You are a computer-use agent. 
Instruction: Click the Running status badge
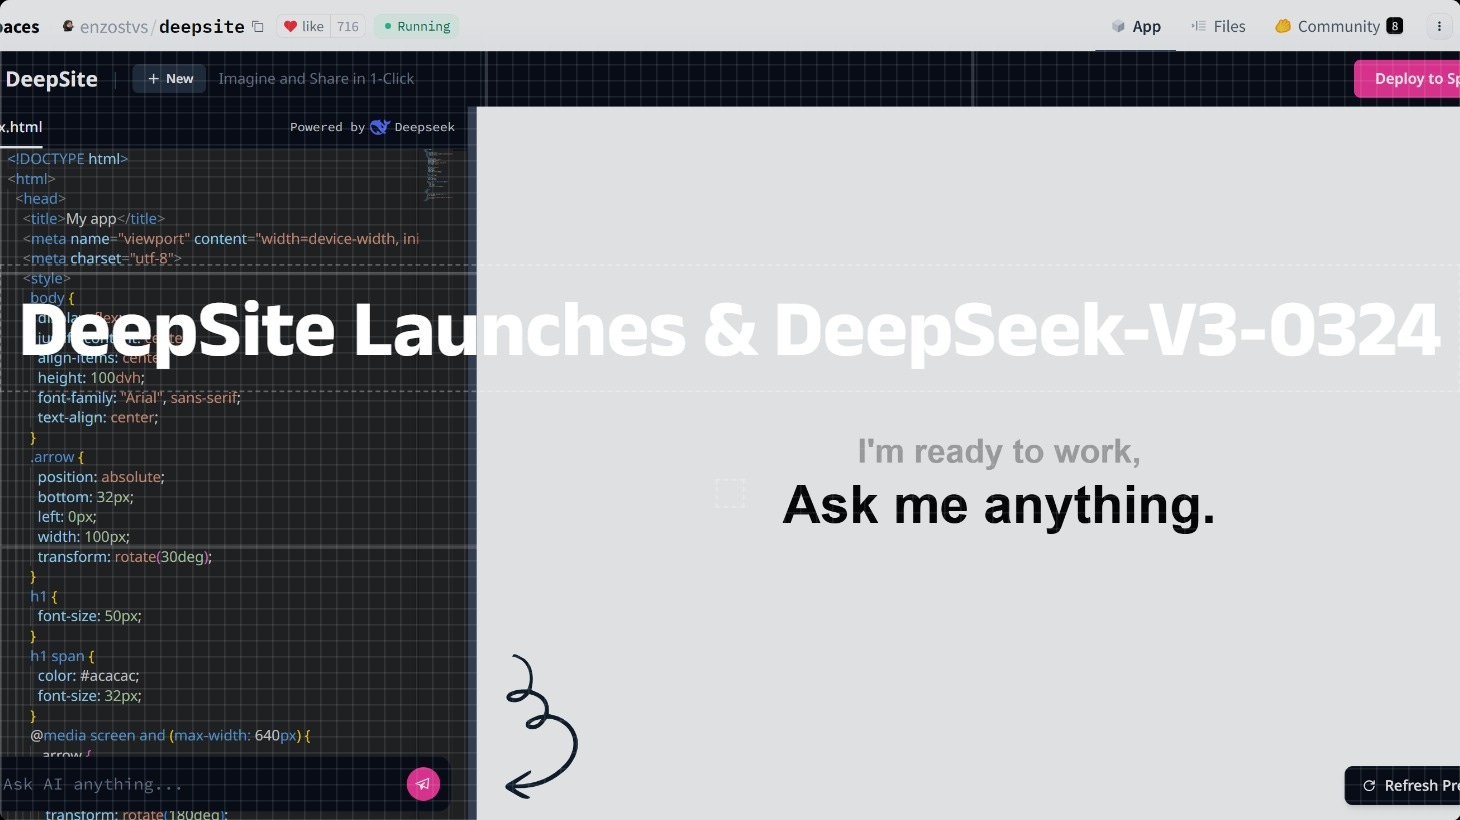click(x=417, y=27)
